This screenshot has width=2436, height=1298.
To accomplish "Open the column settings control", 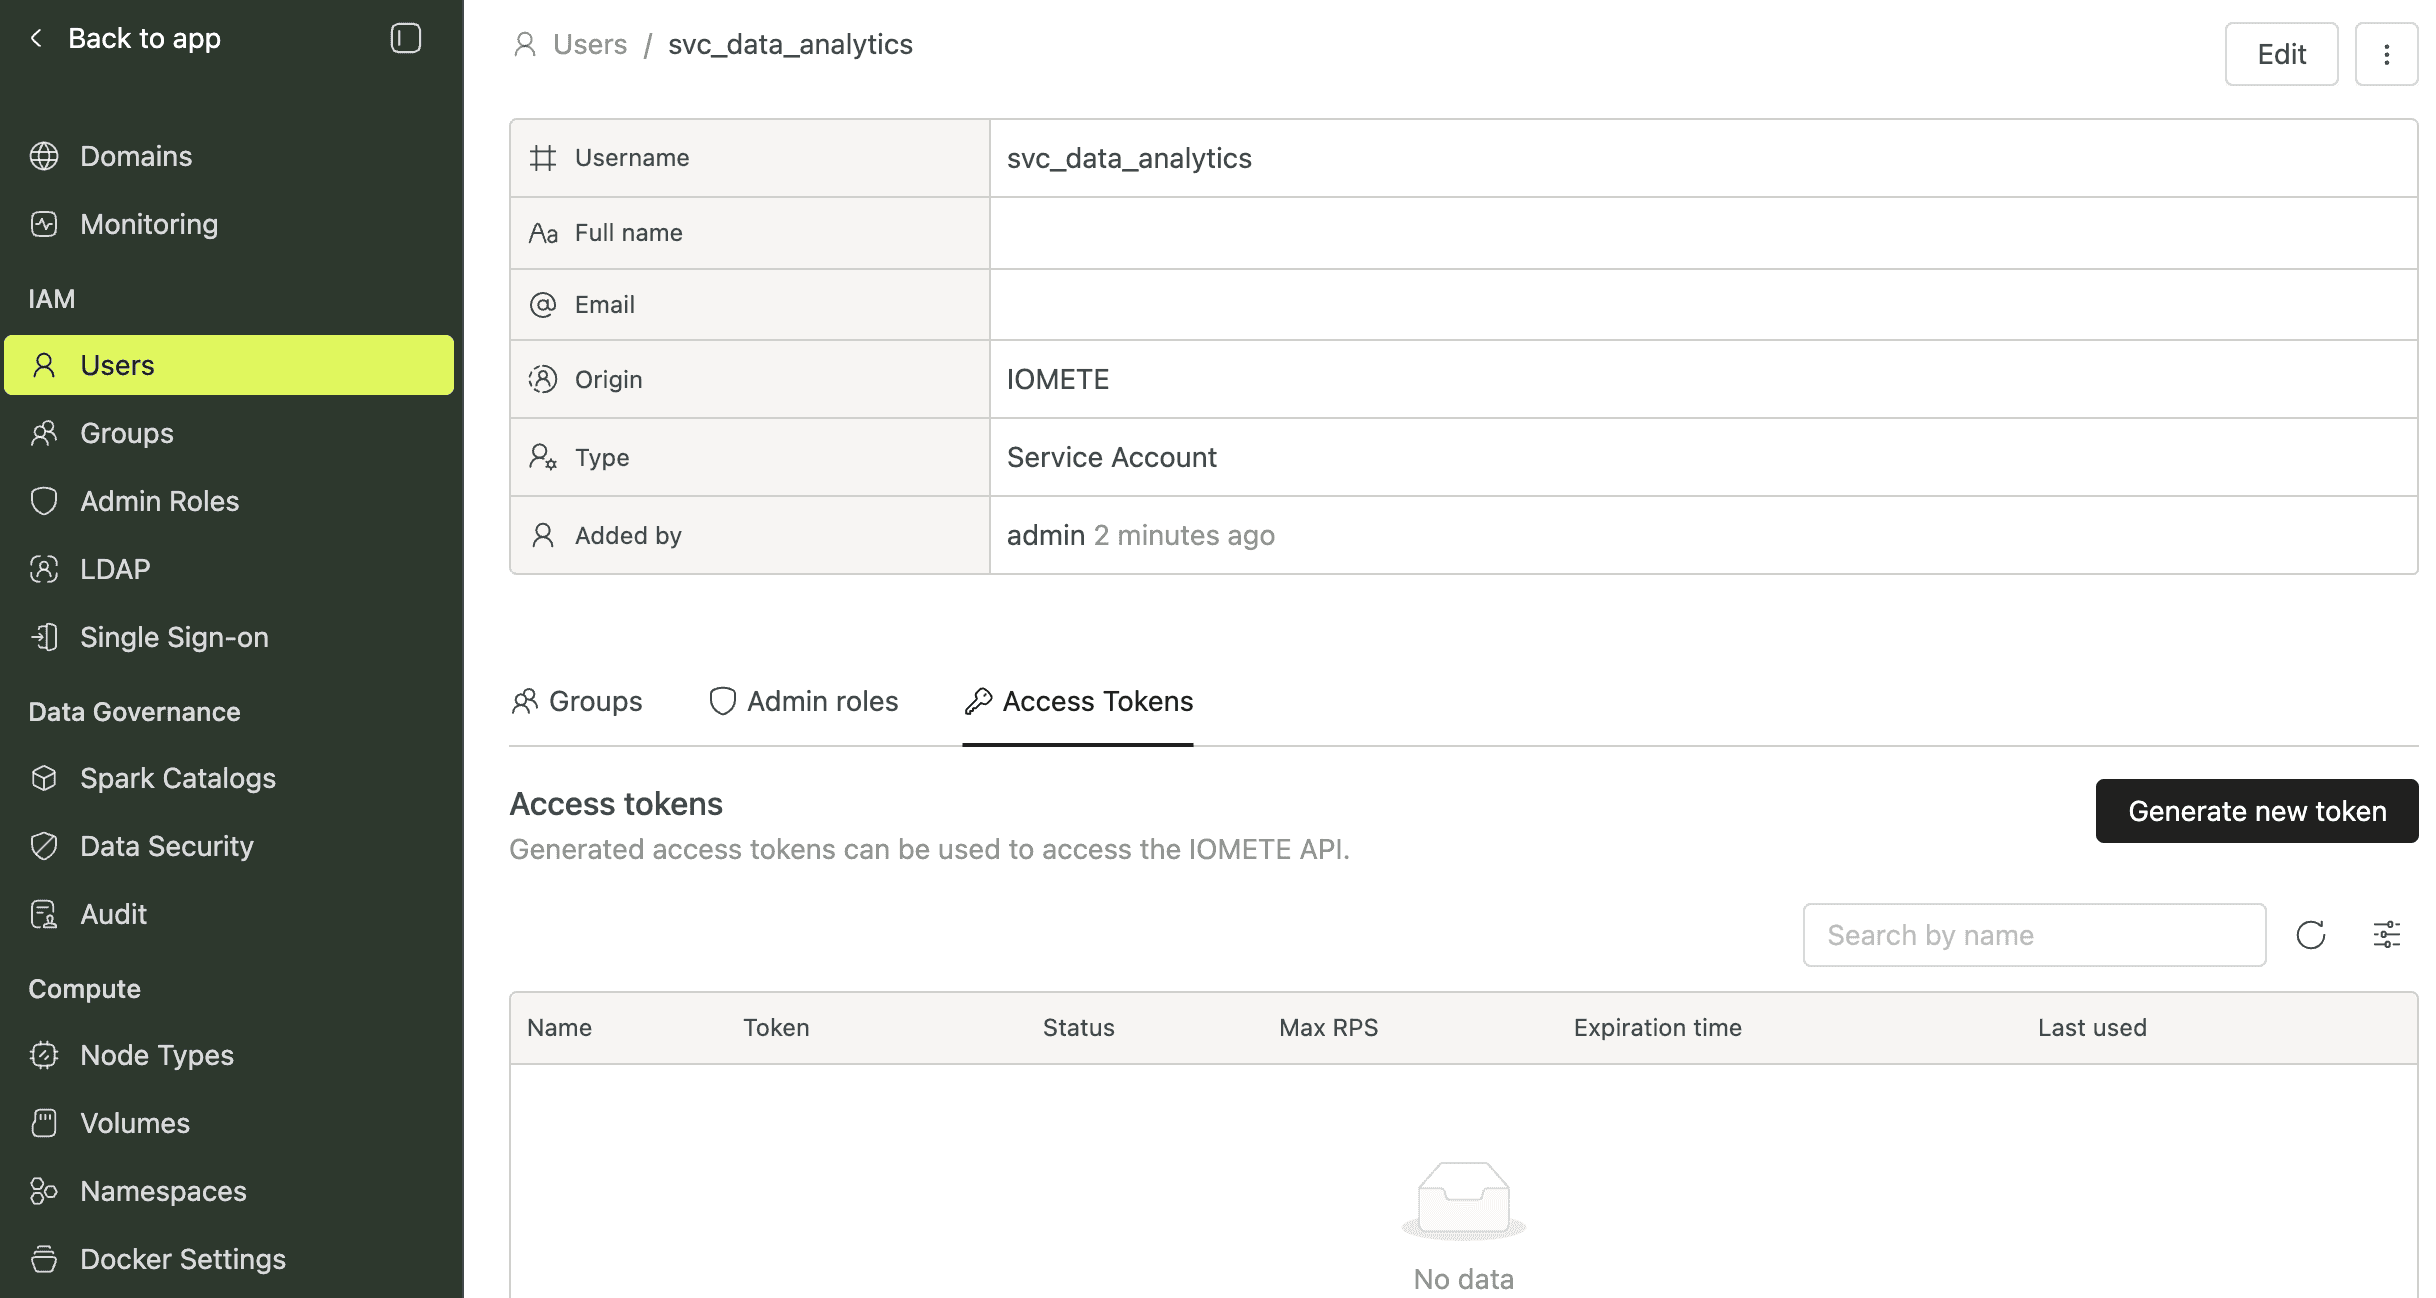I will tap(2388, 934).
